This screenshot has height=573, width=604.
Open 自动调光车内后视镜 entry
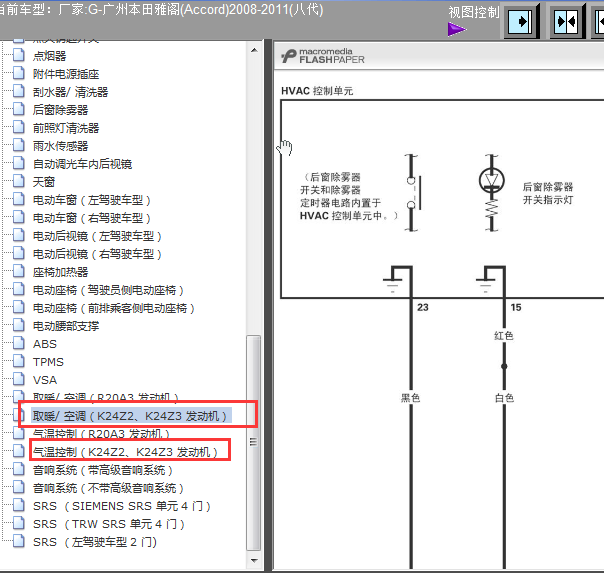82,164
